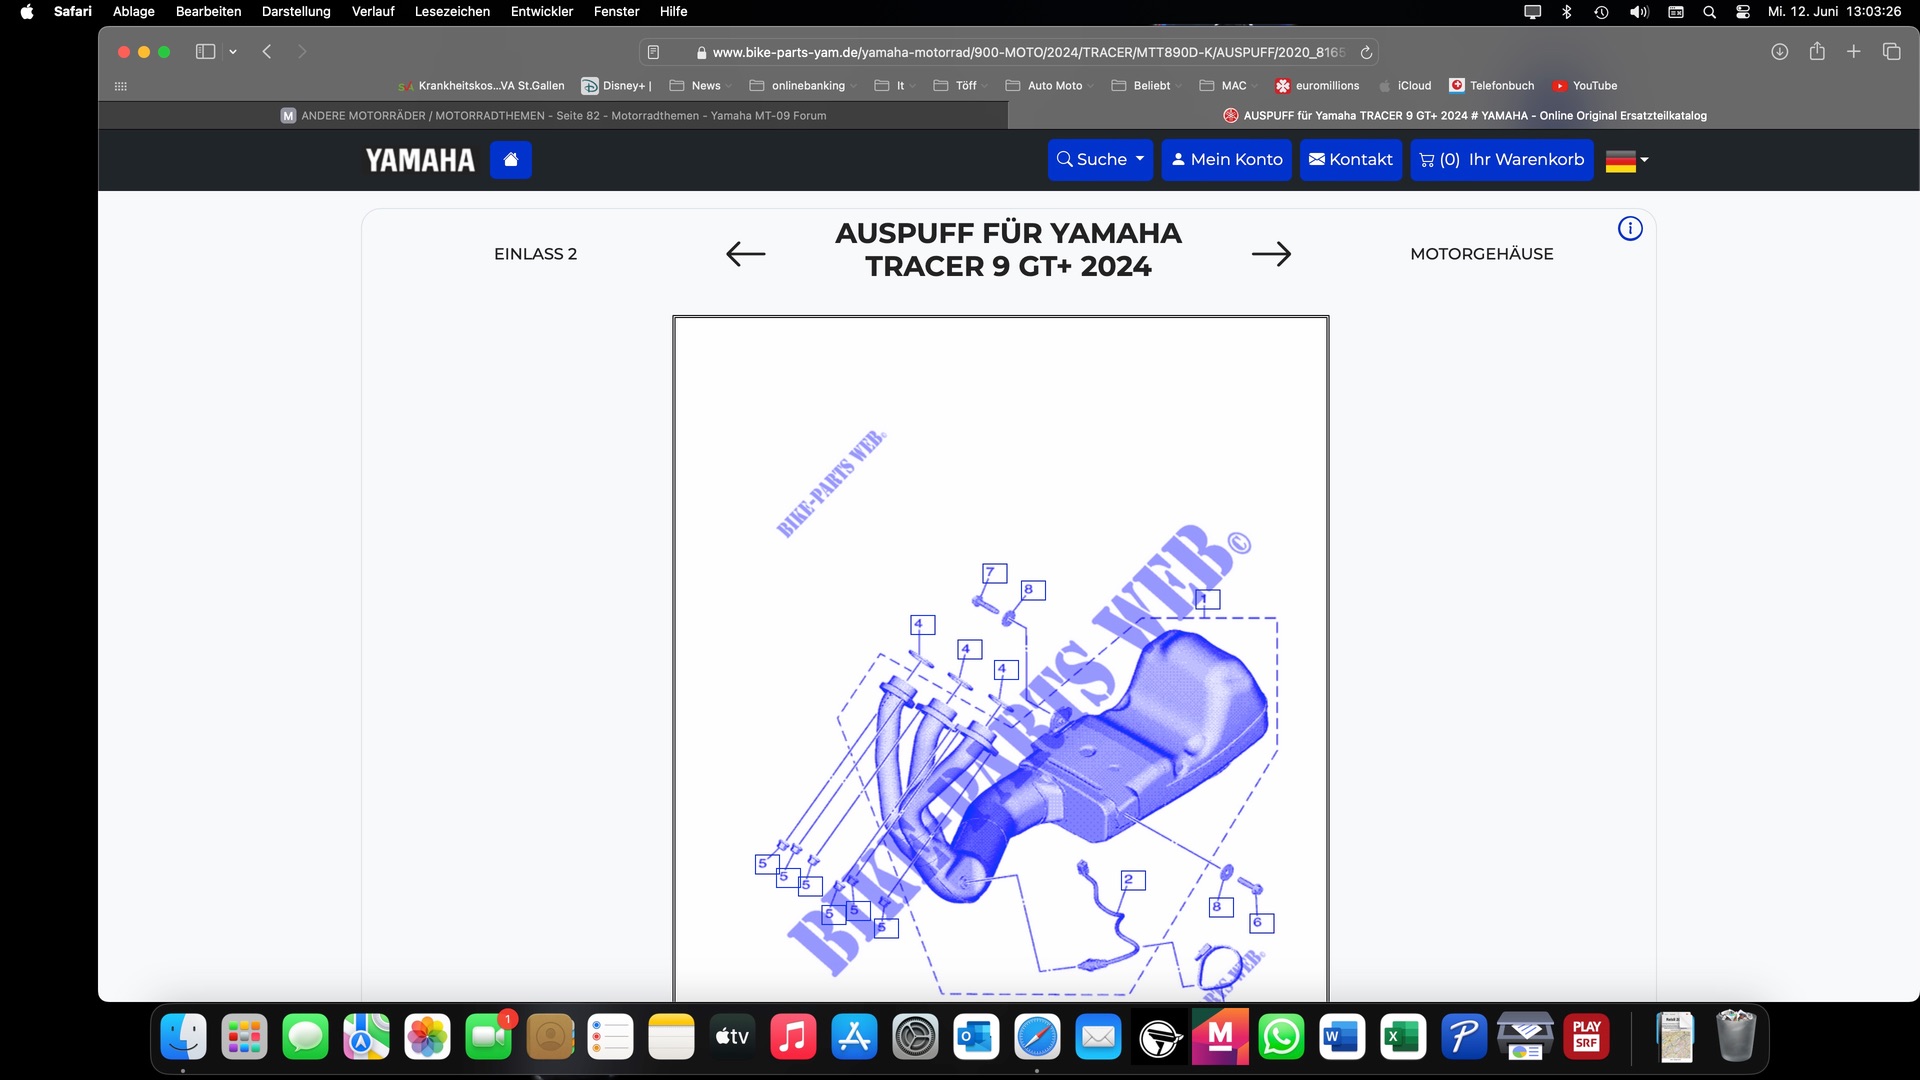Open the Ihr Warenkorb cart button
The height and width of the screenshot is (1080, 1920).
[1501, 160]
